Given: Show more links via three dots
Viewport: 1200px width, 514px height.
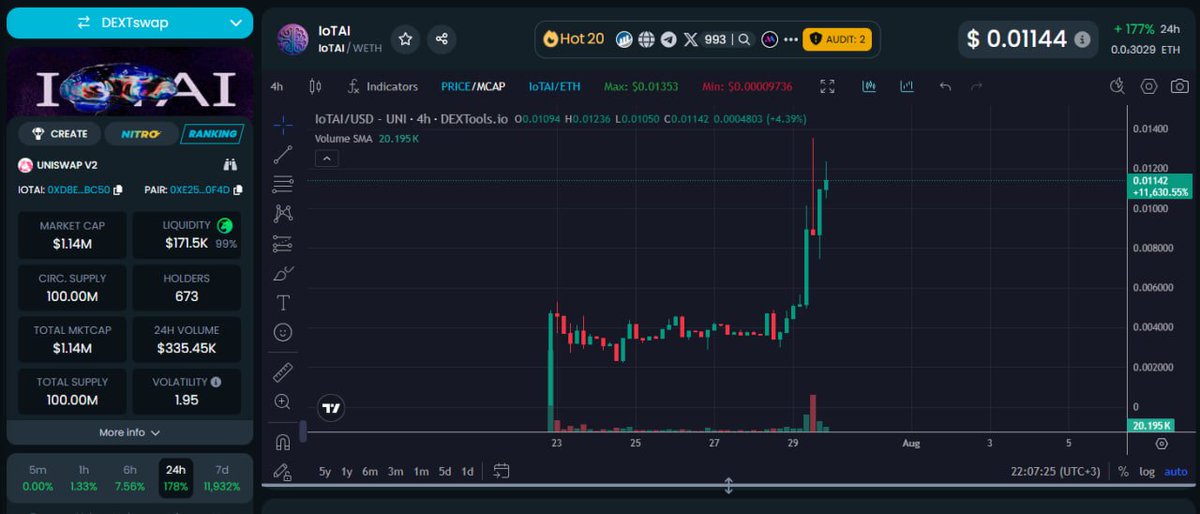Looking at the screenshot, I should pyautogui.click(x=790, y=40).
